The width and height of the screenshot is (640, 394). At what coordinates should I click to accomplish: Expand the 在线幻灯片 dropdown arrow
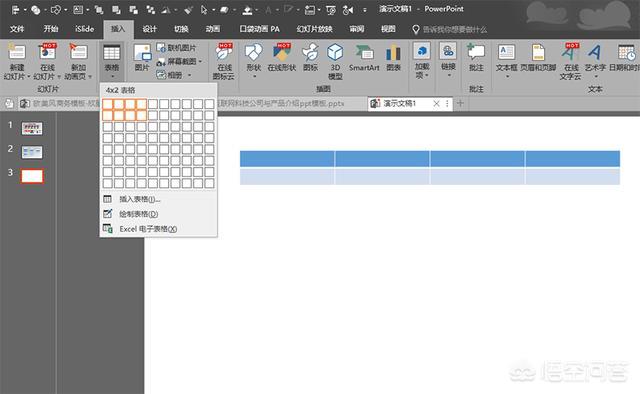point(59,77)
